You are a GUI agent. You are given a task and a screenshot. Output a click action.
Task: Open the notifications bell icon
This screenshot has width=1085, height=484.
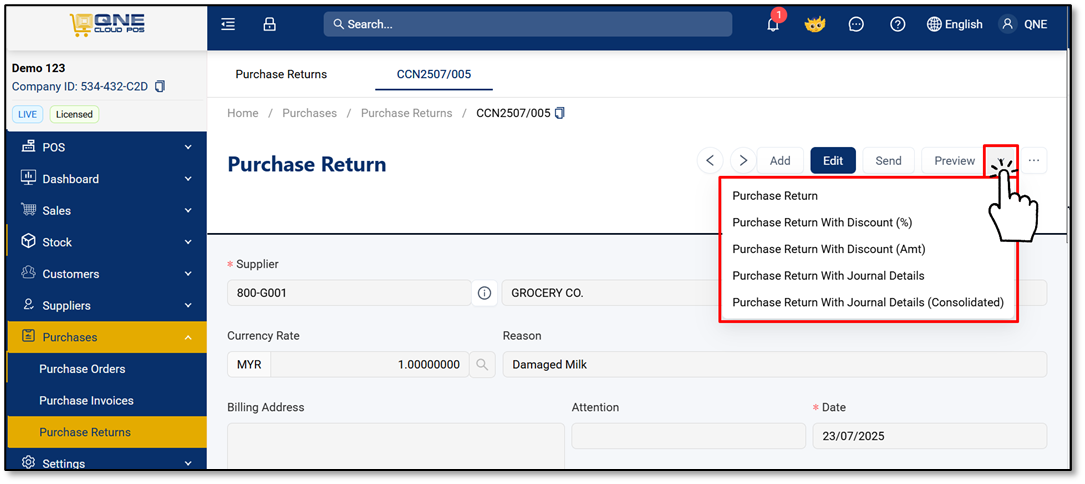(774, 24)
